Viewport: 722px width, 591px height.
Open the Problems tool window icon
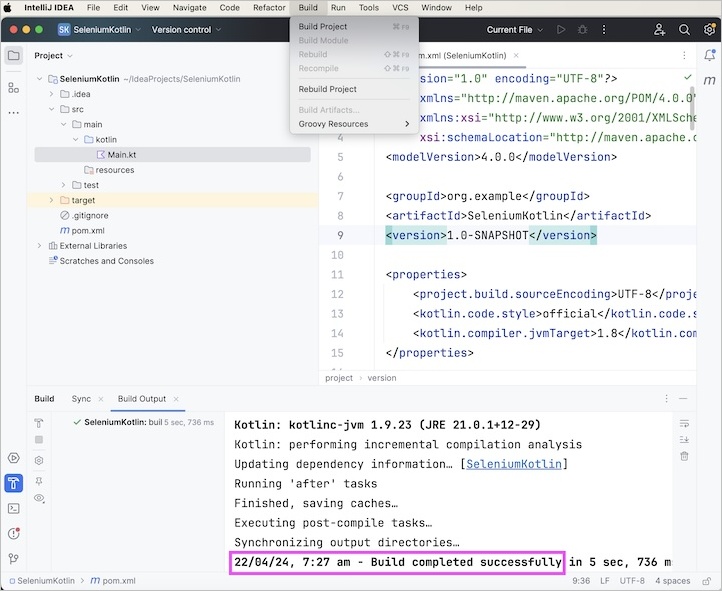coord(14,533)
